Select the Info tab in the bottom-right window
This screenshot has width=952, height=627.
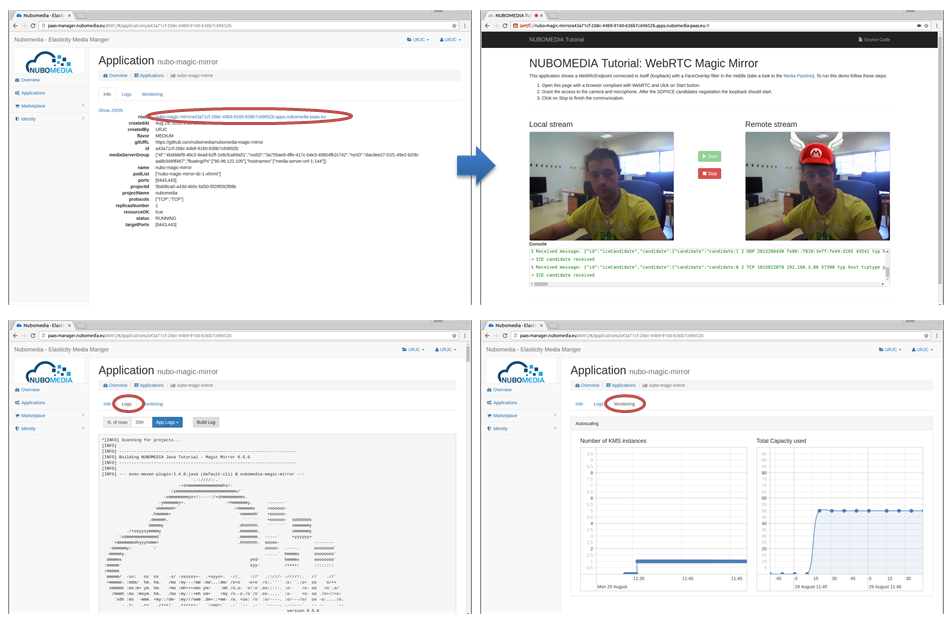[579, 404]
